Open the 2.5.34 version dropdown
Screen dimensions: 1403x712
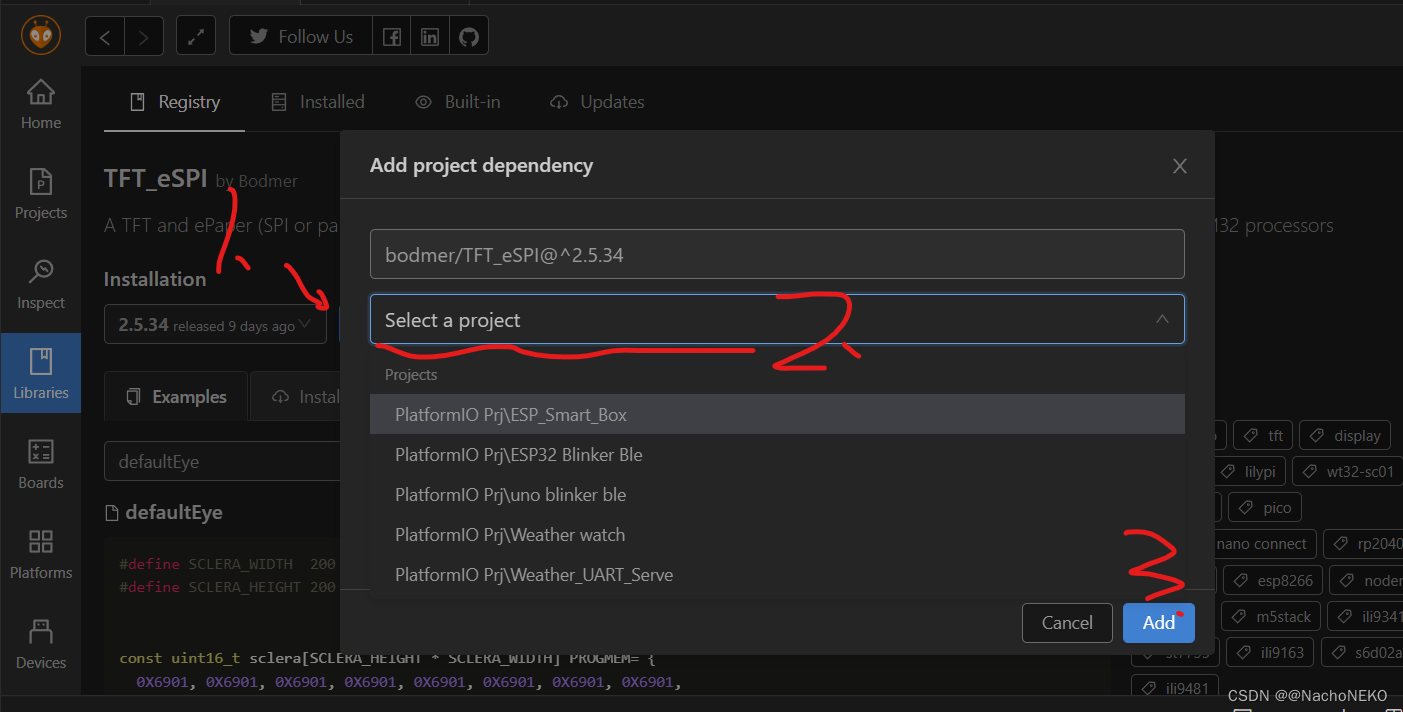pyautogui.click(x=215, y=326)
